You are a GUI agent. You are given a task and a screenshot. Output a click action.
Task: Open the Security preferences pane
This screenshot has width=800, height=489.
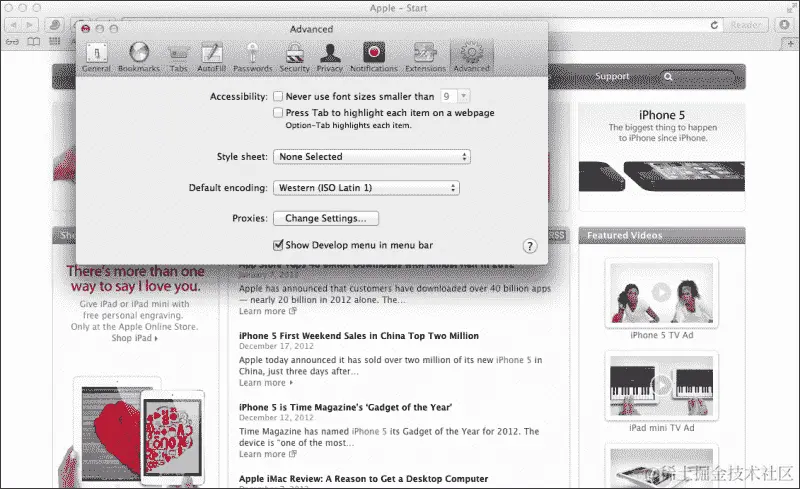pos(294,58)
